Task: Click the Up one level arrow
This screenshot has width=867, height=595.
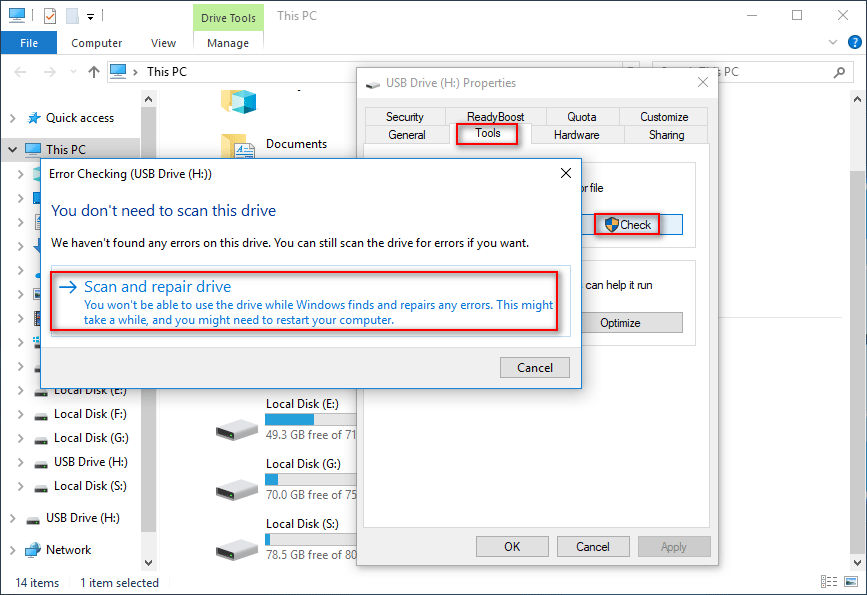Action: (x=94, y=72)
